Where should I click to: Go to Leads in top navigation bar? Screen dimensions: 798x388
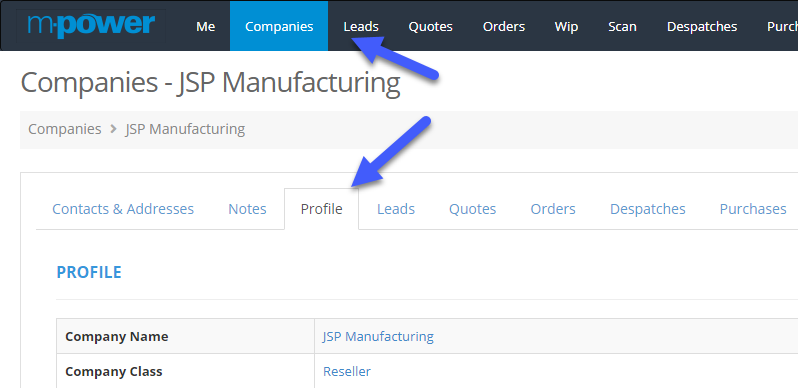point(361,26)
